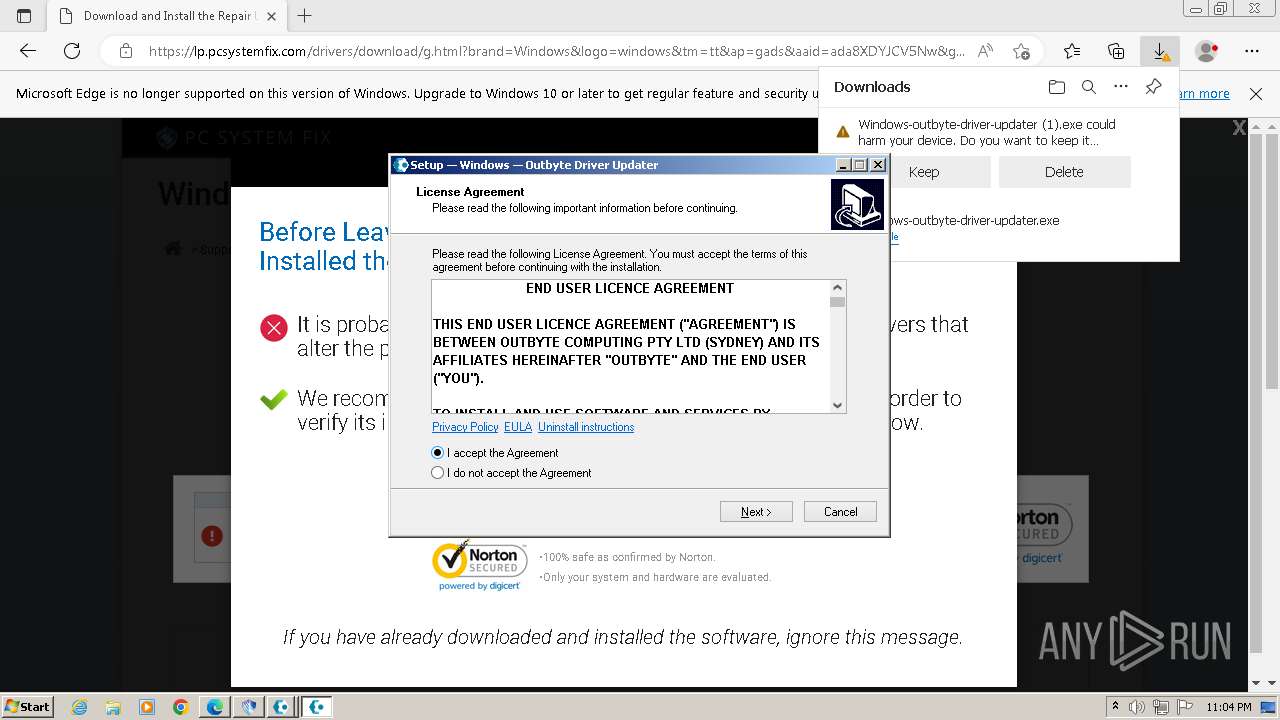
Task: Click the Downloads toolbar button
Action: tap(1160, 51)
